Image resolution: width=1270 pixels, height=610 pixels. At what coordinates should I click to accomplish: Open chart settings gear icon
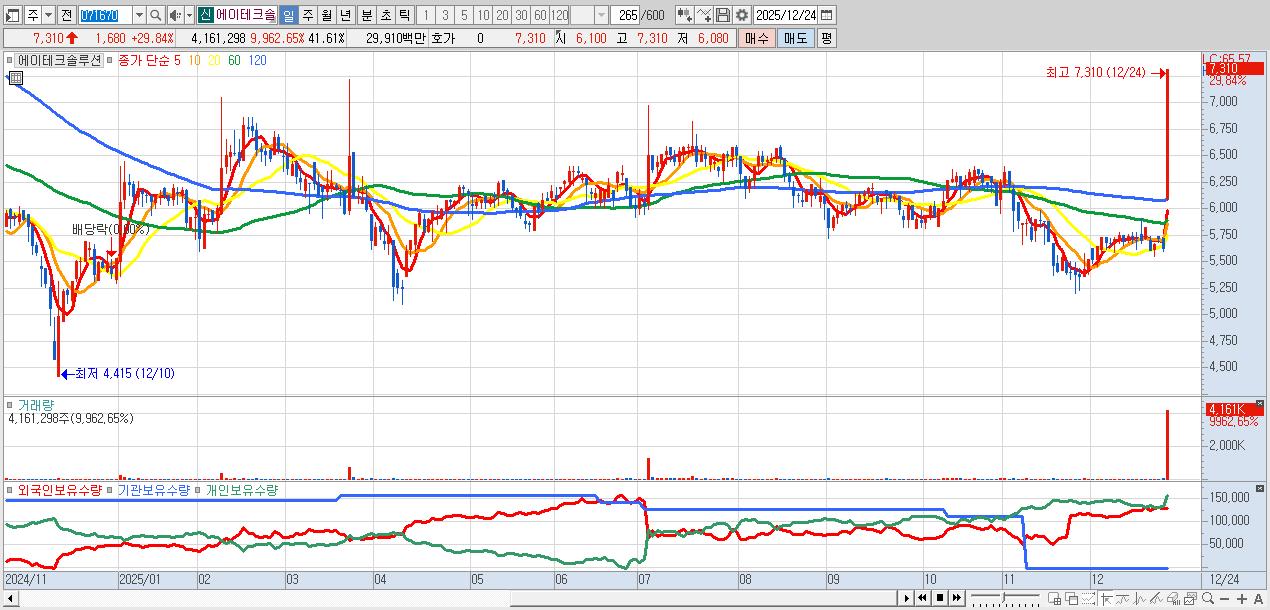pyautogui.click(x=742, y=16)
